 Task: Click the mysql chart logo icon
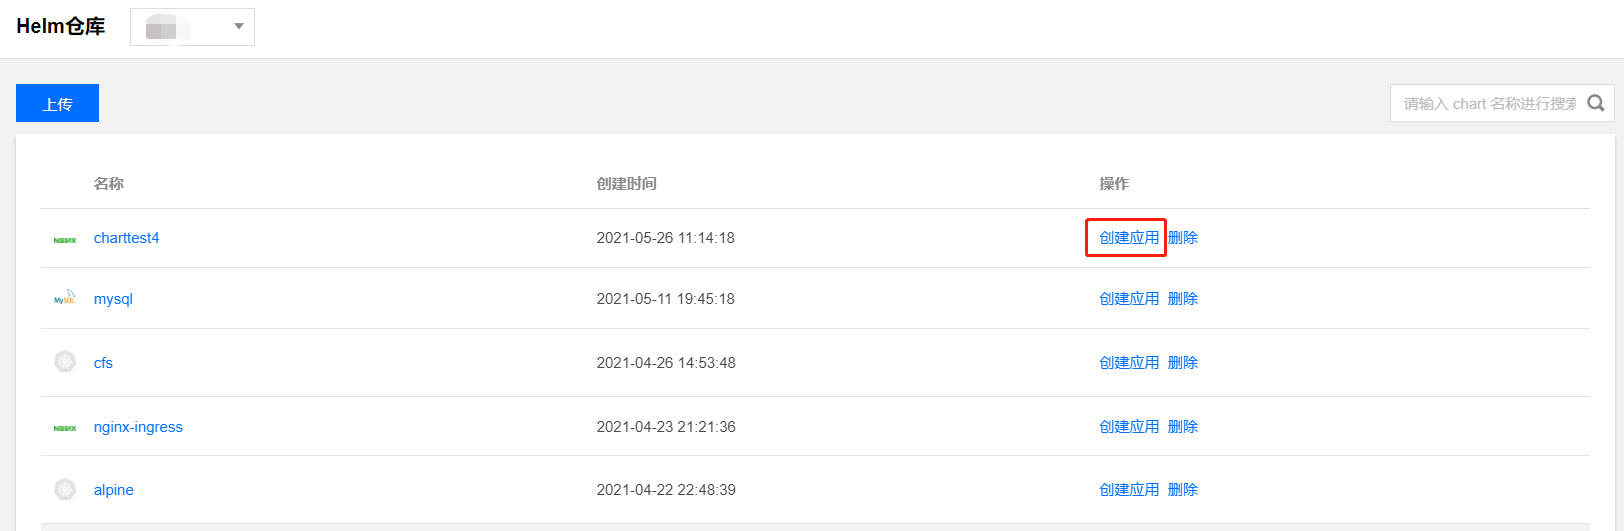coord(65,298)
